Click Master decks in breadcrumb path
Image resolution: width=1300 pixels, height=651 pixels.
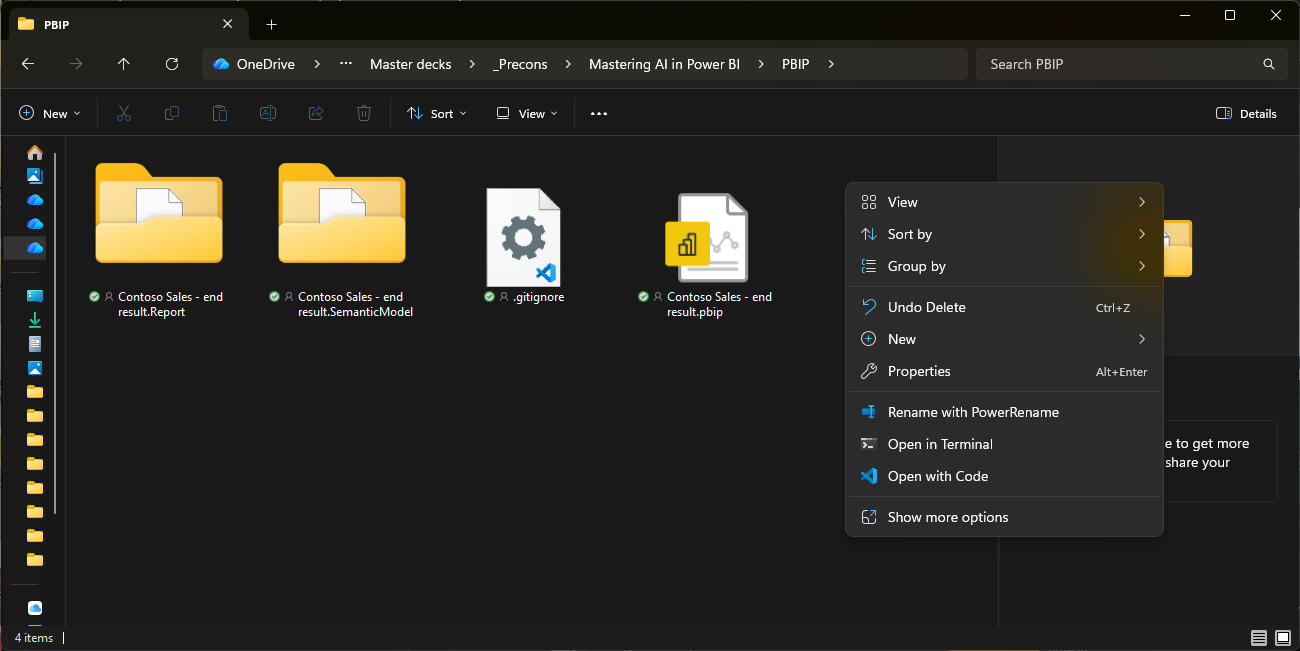point(410,64)
